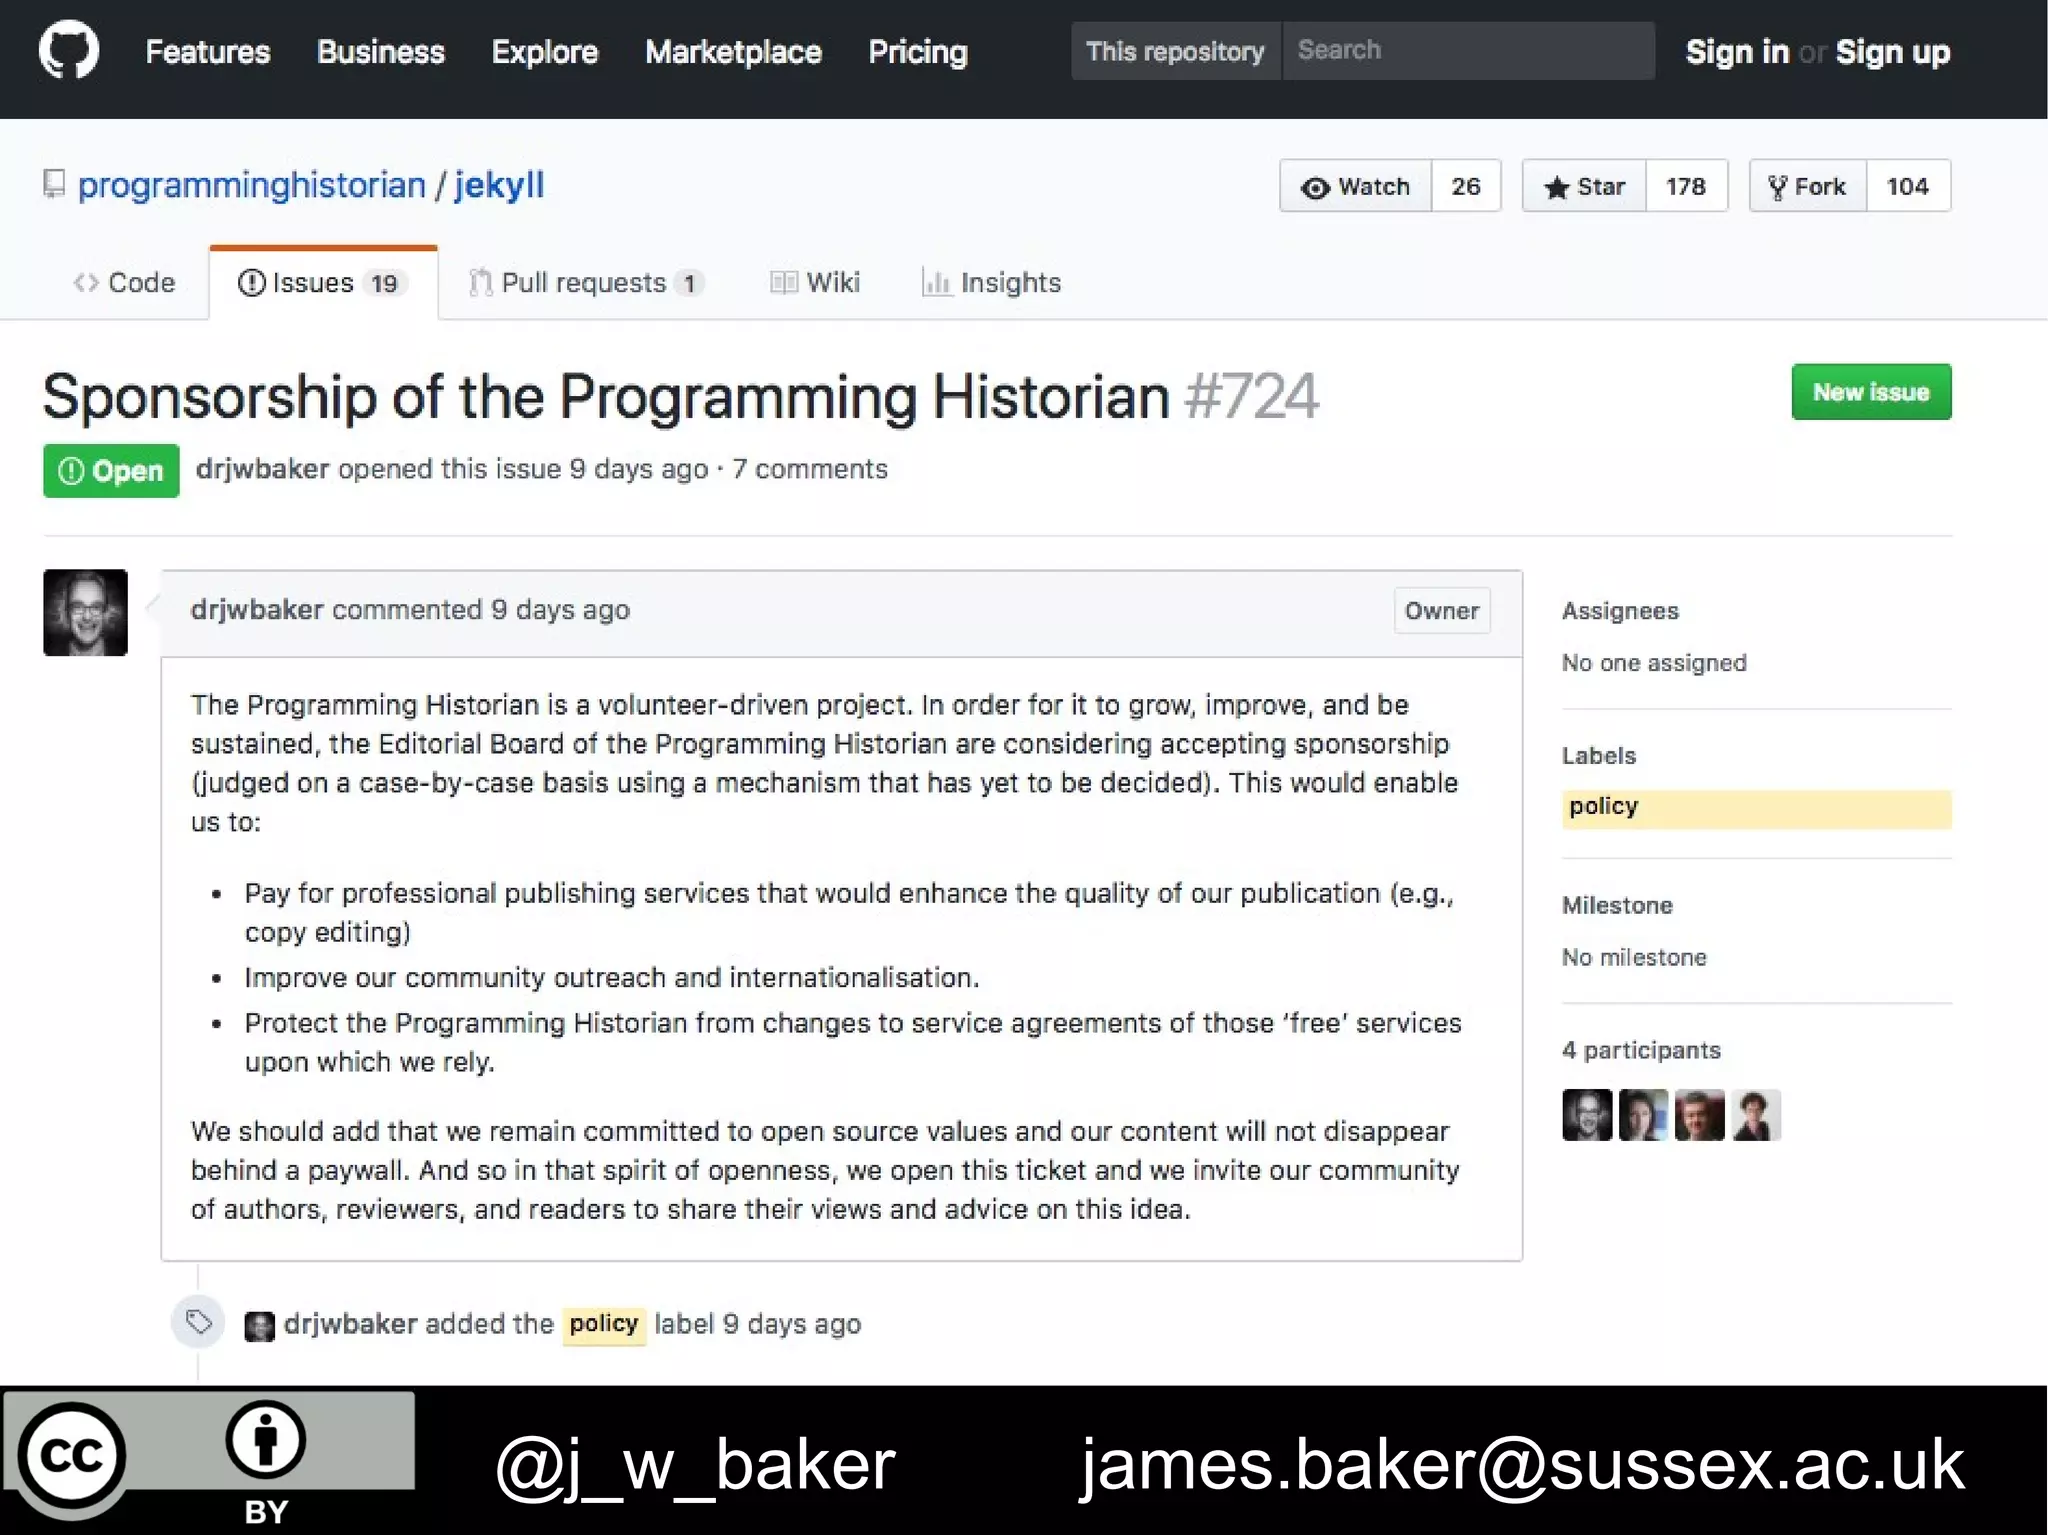Click the Fork button
This screenshot has width=2048, height=1535.
pos(1808,186)
